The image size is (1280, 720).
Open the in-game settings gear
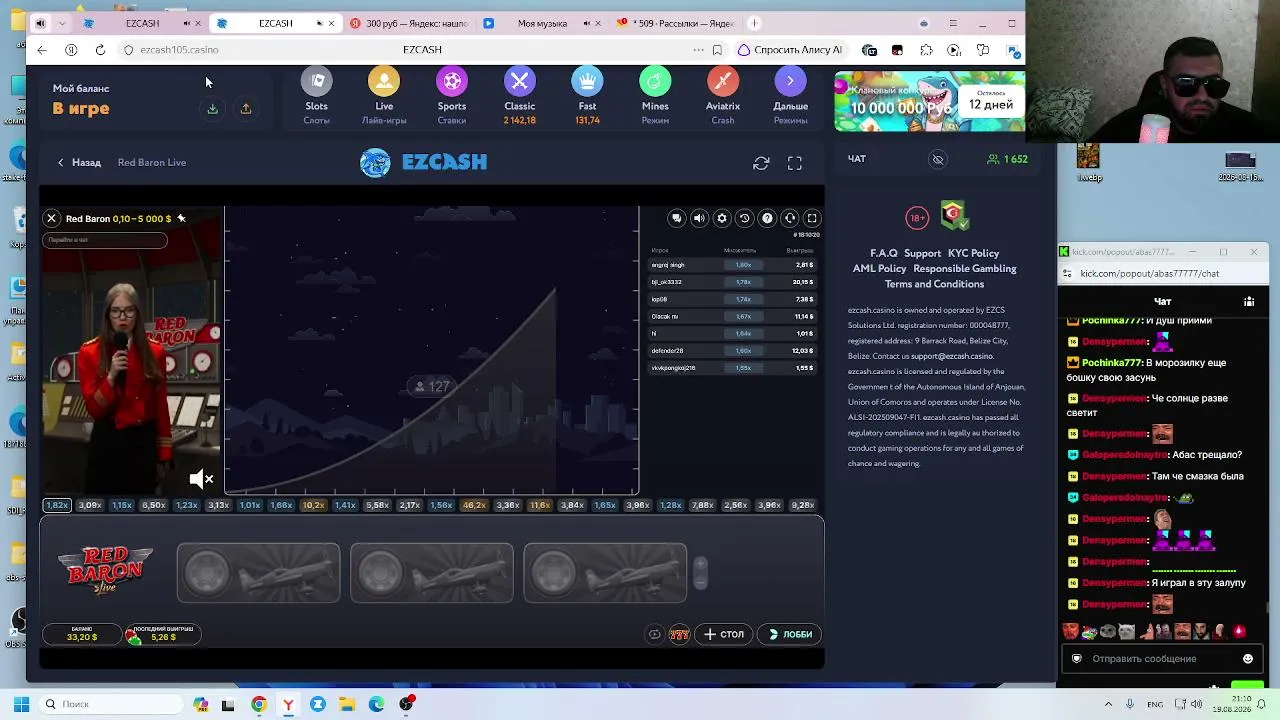point(722,218)
